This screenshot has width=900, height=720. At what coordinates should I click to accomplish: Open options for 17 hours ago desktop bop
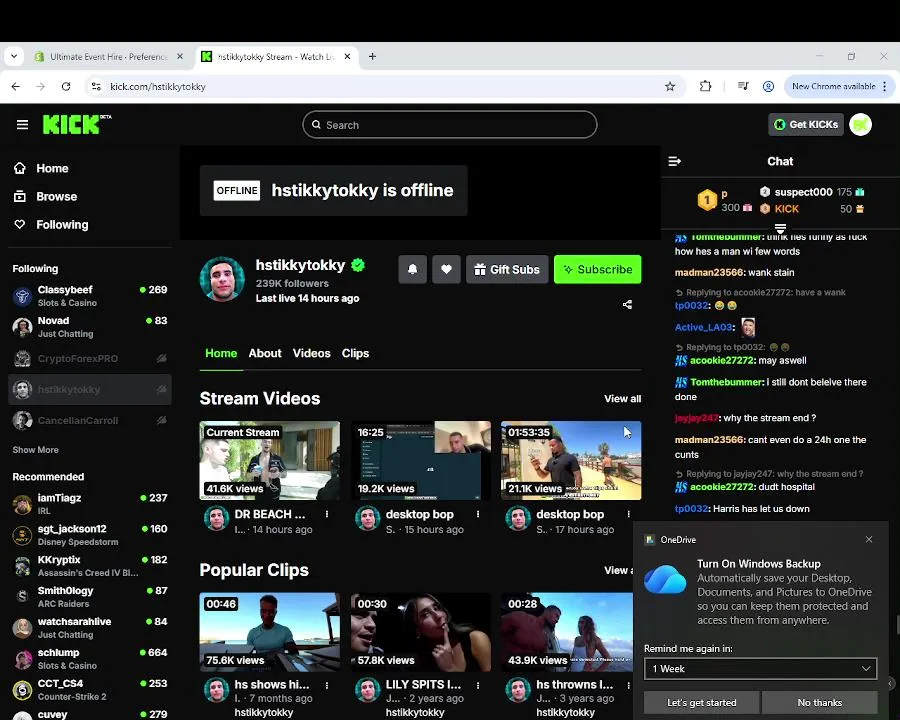pos(629,514)
